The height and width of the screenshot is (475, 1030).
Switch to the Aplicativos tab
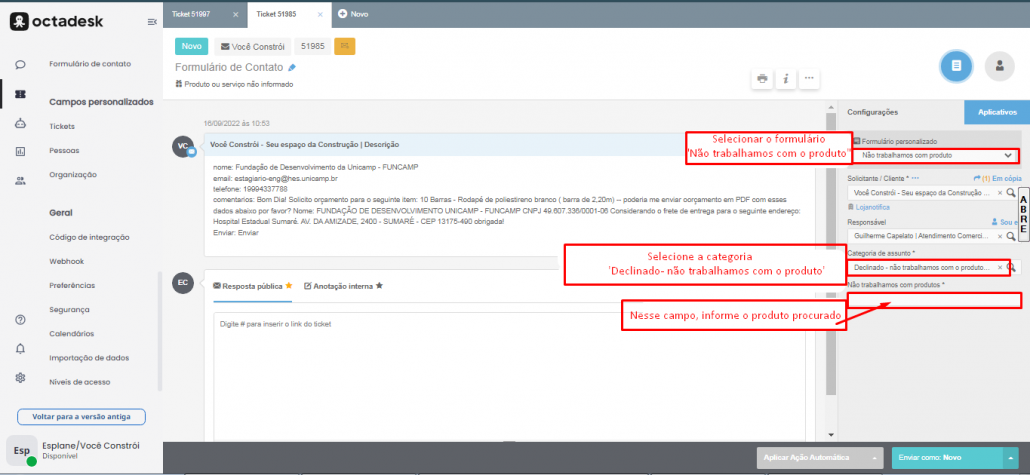tap(996, 112)
